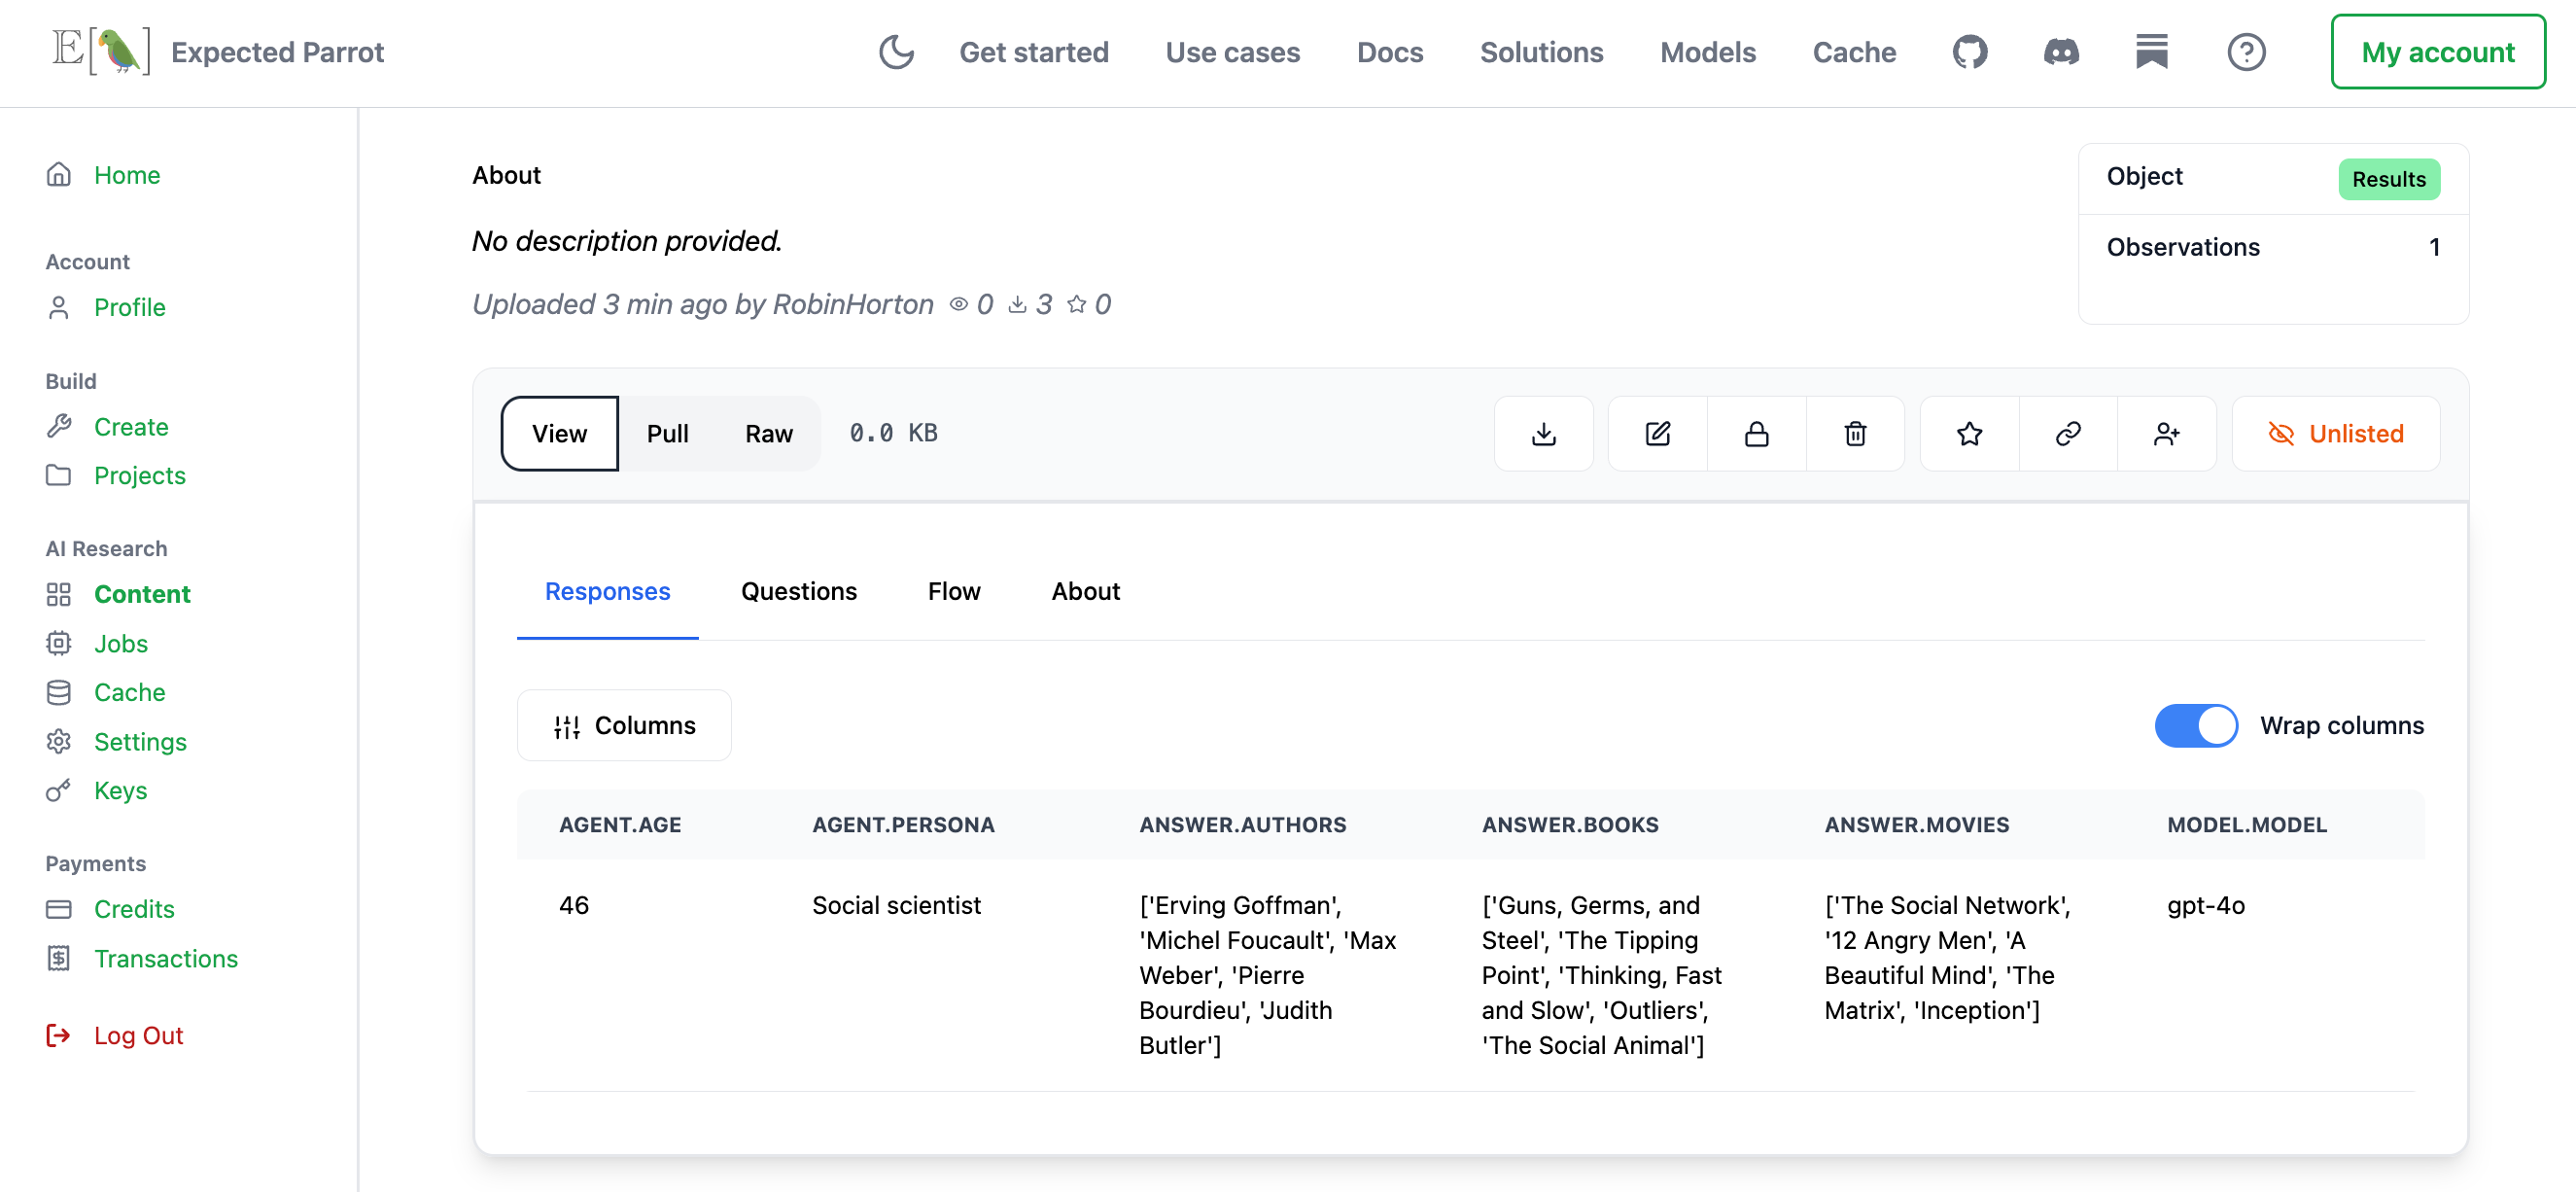Image resolution: width=2576 pixels, height=1192 pixels.
Task: Click the lock icon button
Action: coord(1756,433)
